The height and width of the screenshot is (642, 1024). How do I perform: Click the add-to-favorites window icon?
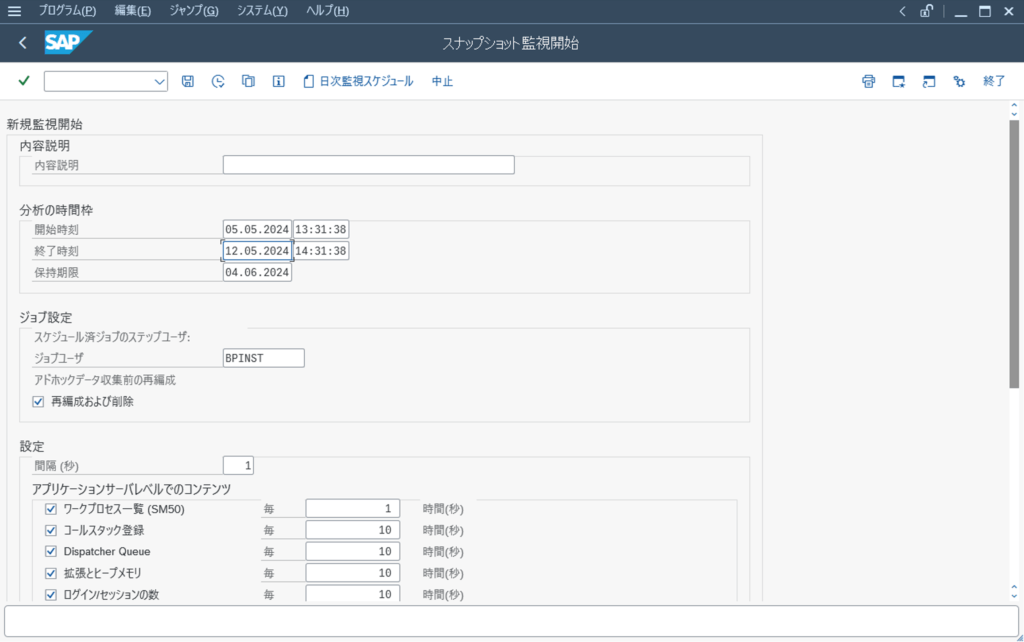coord(897,81)
